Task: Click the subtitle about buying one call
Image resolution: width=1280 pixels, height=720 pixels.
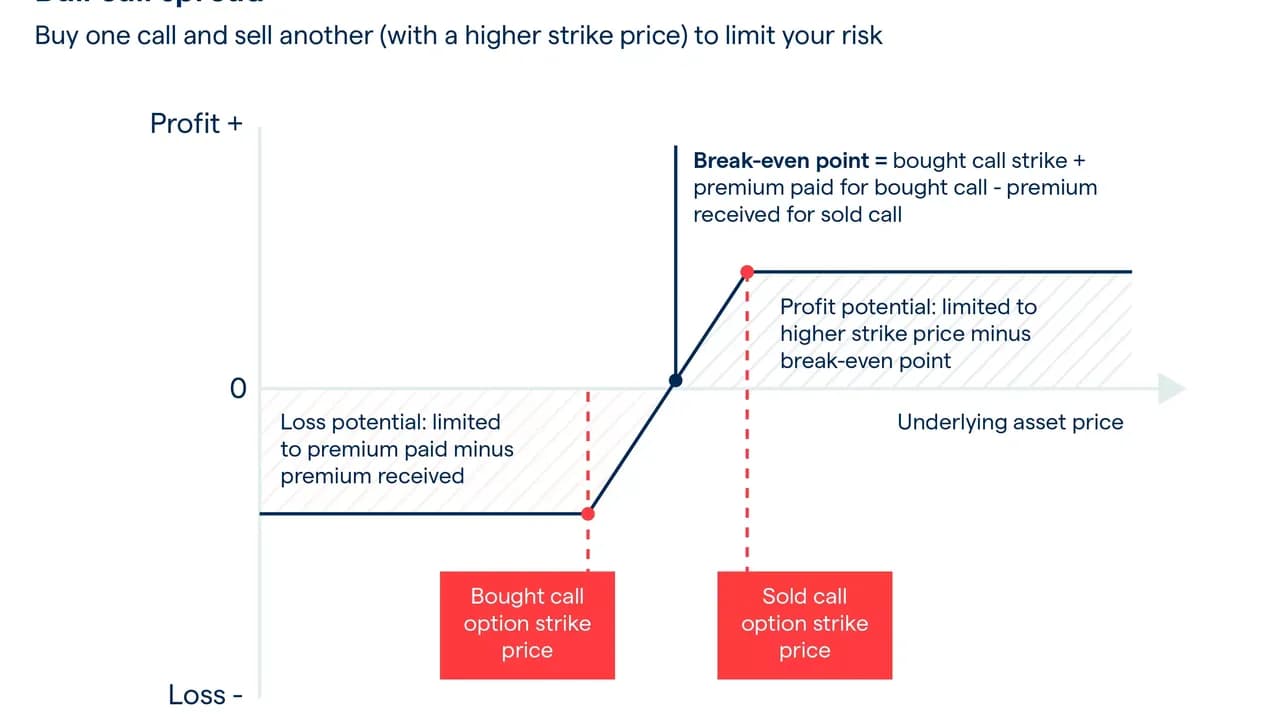Action: pos(459,36)
